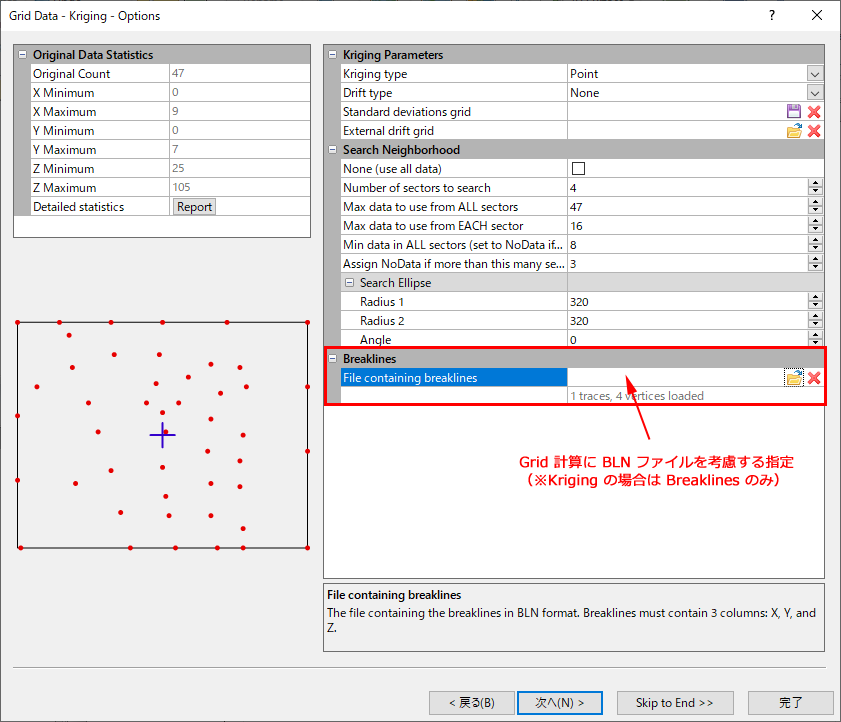Click the 次へ(N) next button
841x722 pixels.
[x=559, y=703]
